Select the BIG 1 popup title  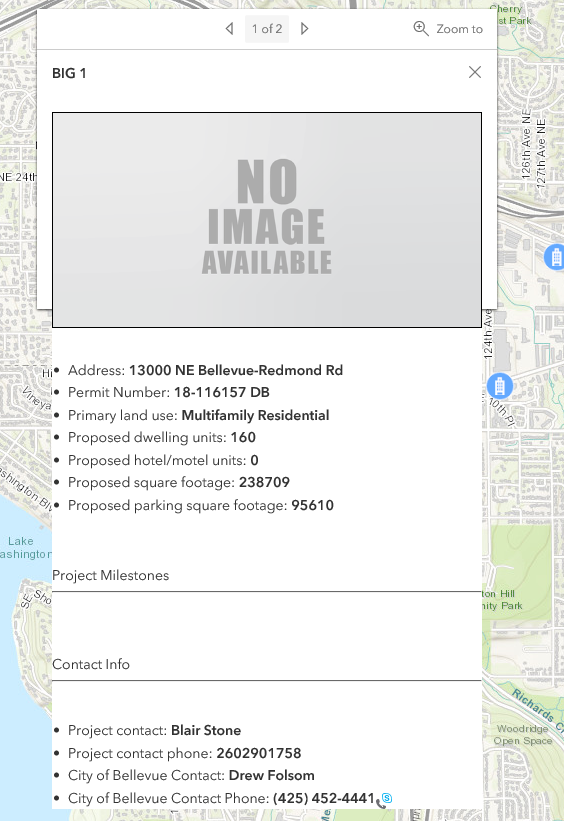69,73
